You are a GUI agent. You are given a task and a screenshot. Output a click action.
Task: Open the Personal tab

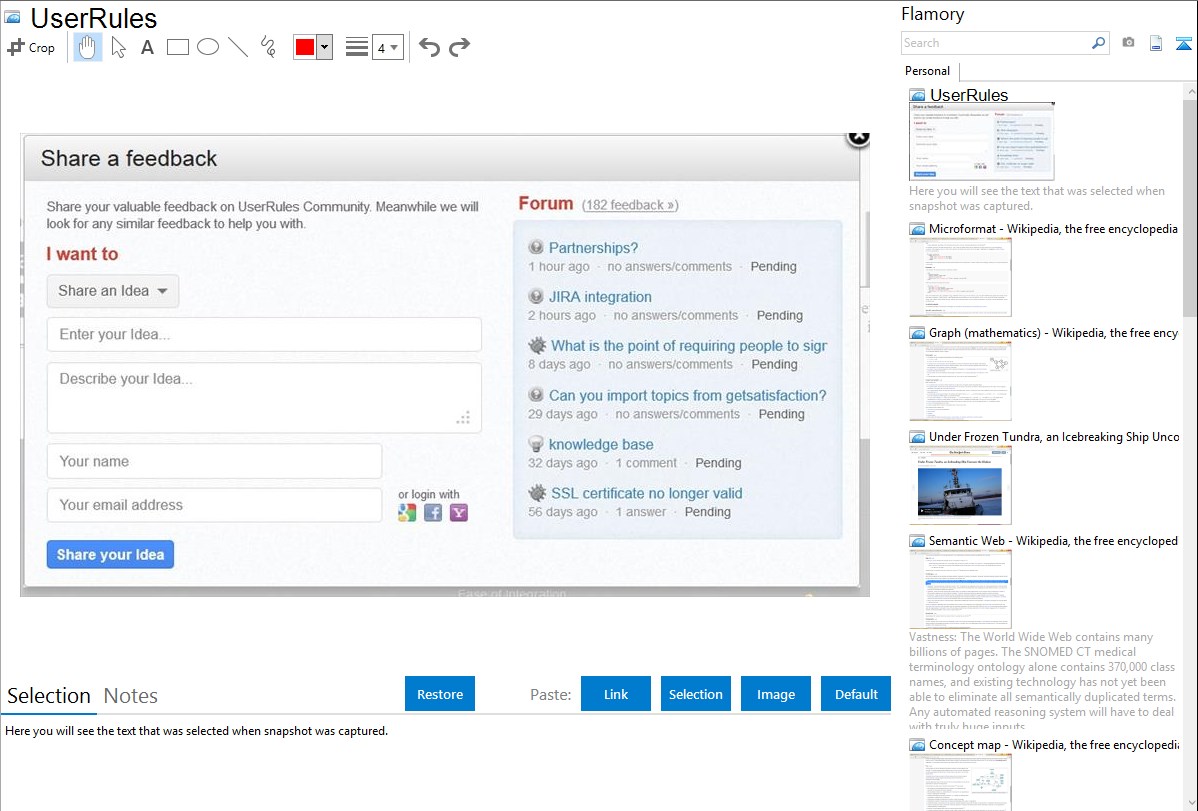point(927,71)
